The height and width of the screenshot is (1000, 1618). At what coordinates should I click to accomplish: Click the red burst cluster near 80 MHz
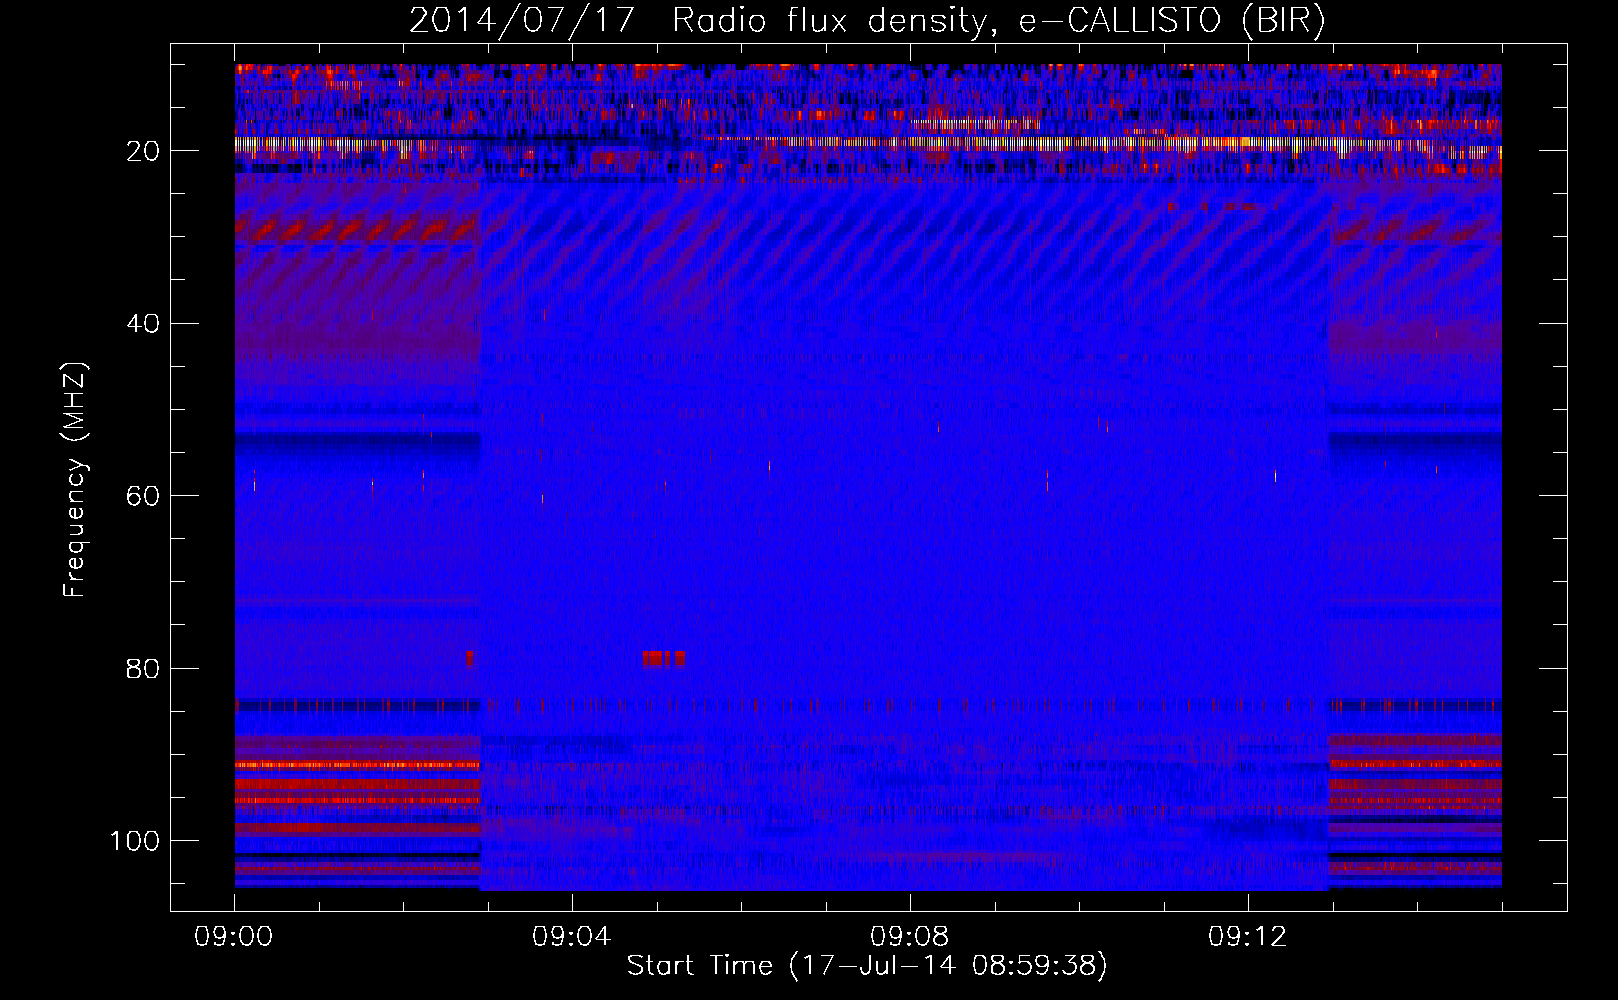pos(664,659)
